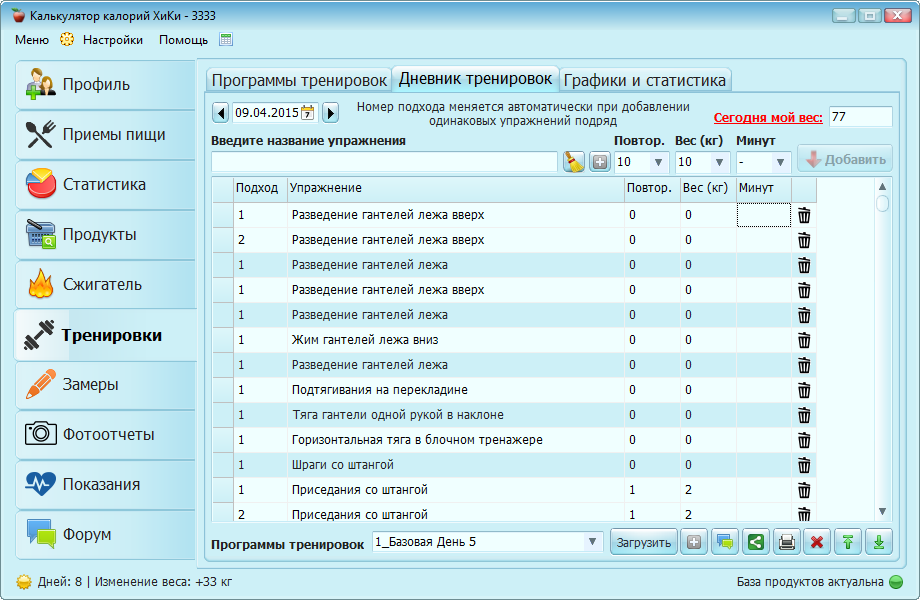Go to next day arrow
The image size is (920, 600).
(x=331, y=113)
